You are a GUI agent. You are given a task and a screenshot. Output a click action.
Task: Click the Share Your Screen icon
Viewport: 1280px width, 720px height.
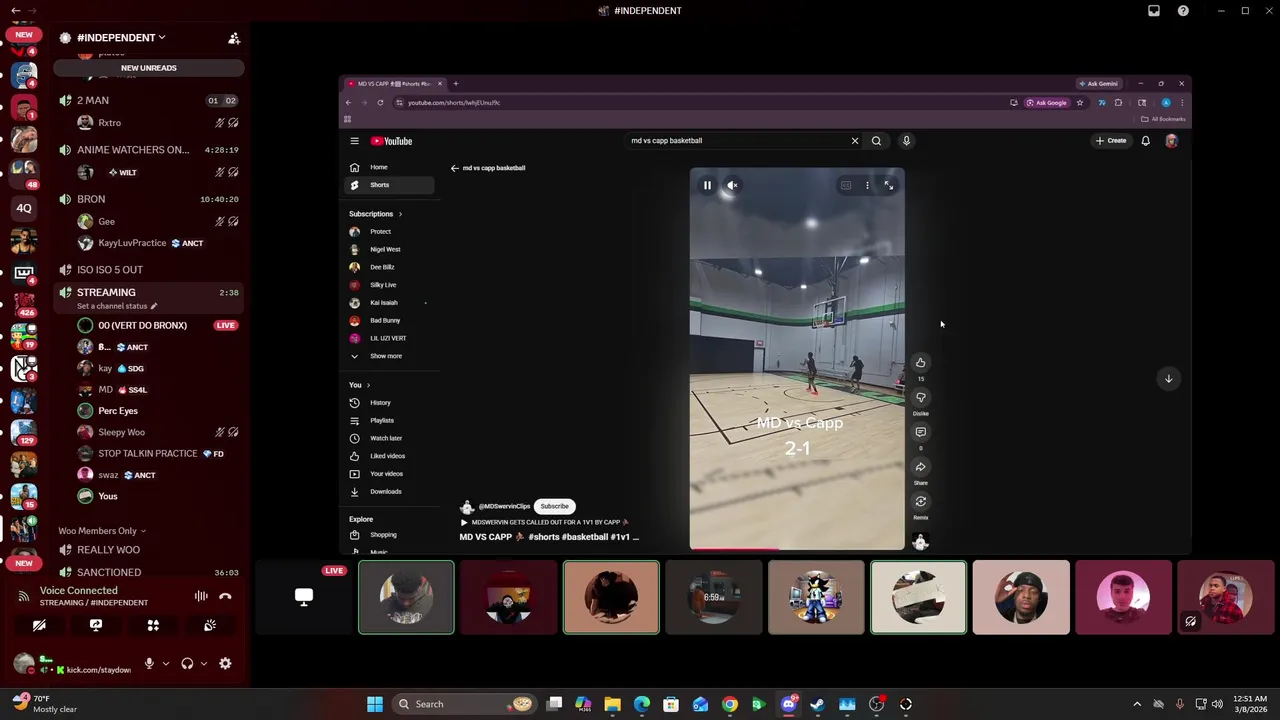click(x=96, y=625)
